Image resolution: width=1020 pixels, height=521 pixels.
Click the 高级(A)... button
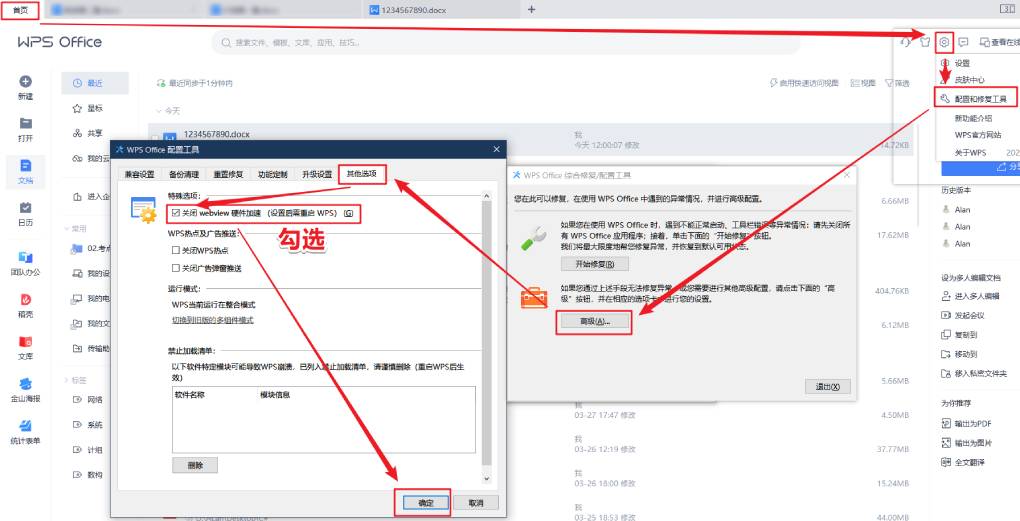pyautogui.click(x=595, y=321)
